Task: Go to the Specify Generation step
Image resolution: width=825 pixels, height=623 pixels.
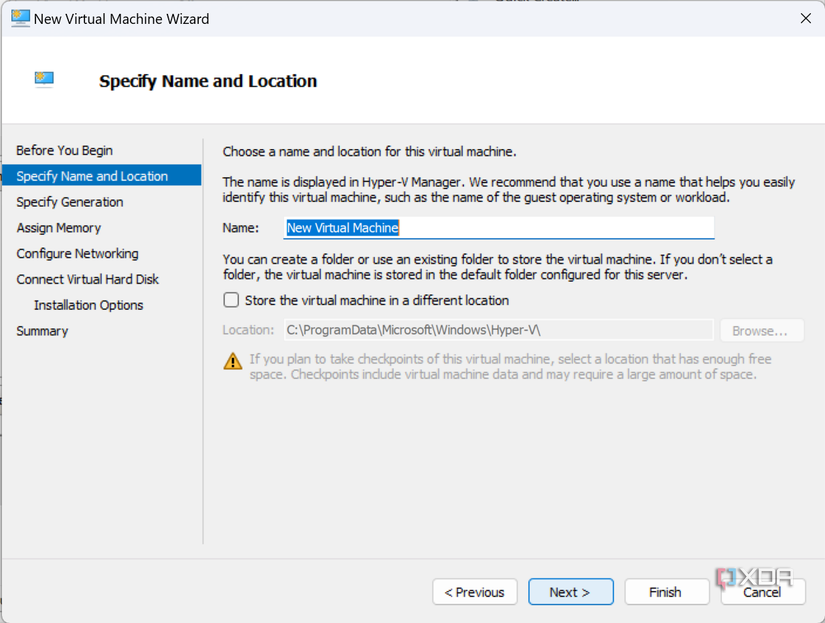Action: [69, 202]
